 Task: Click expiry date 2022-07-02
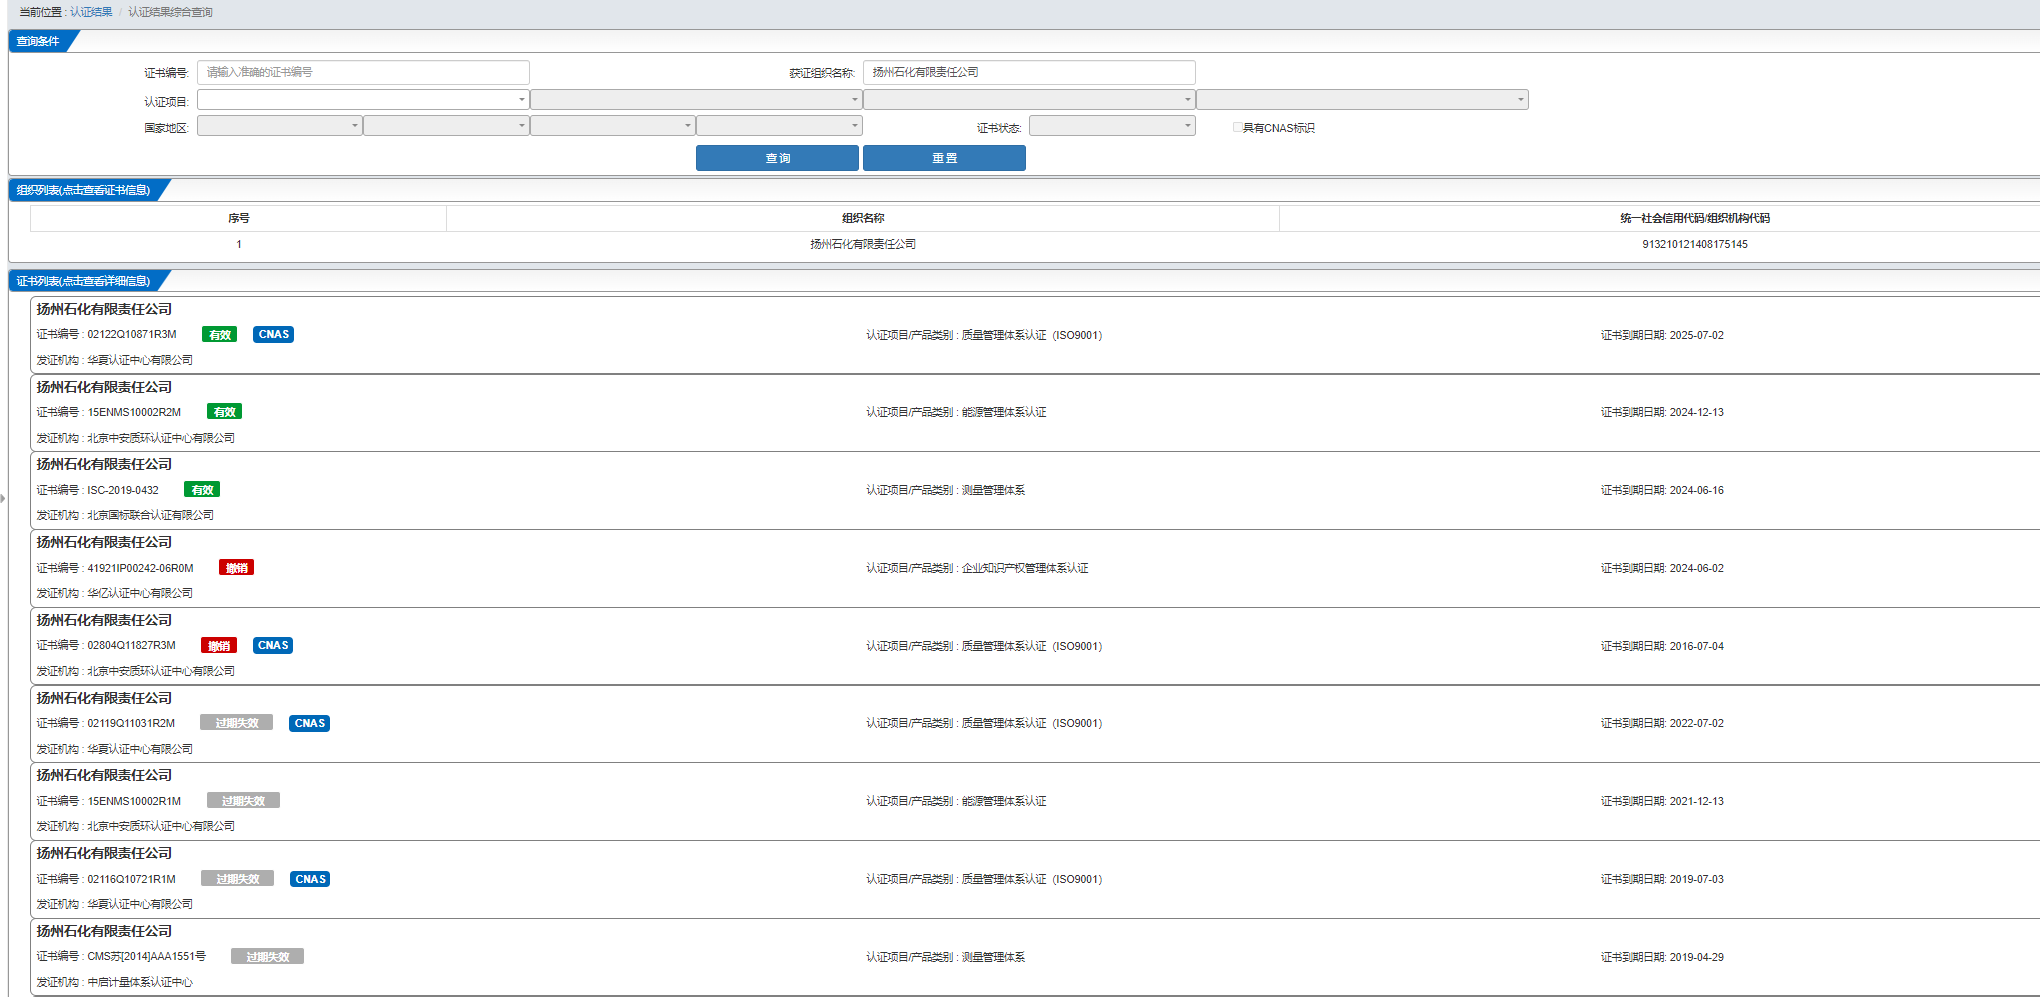pos(1696,723)
